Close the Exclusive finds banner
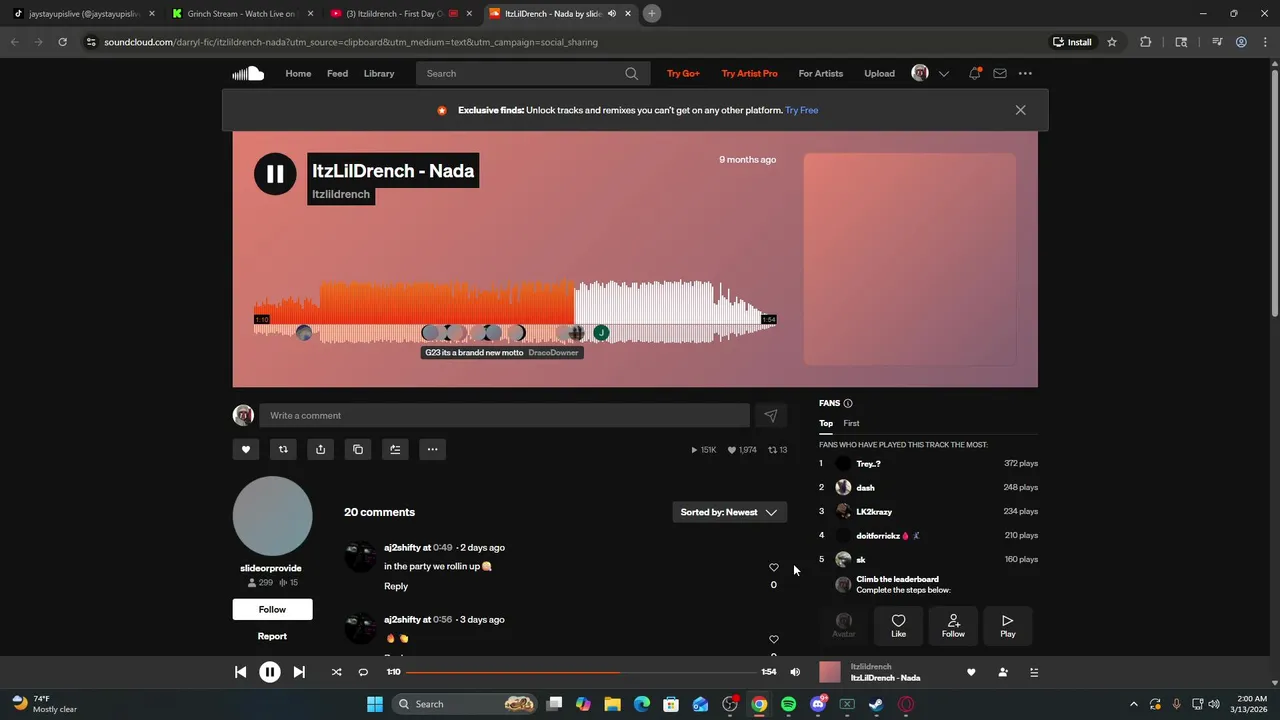The width and height of the screenshot is (1280, 720). (x=1020, y=110)
